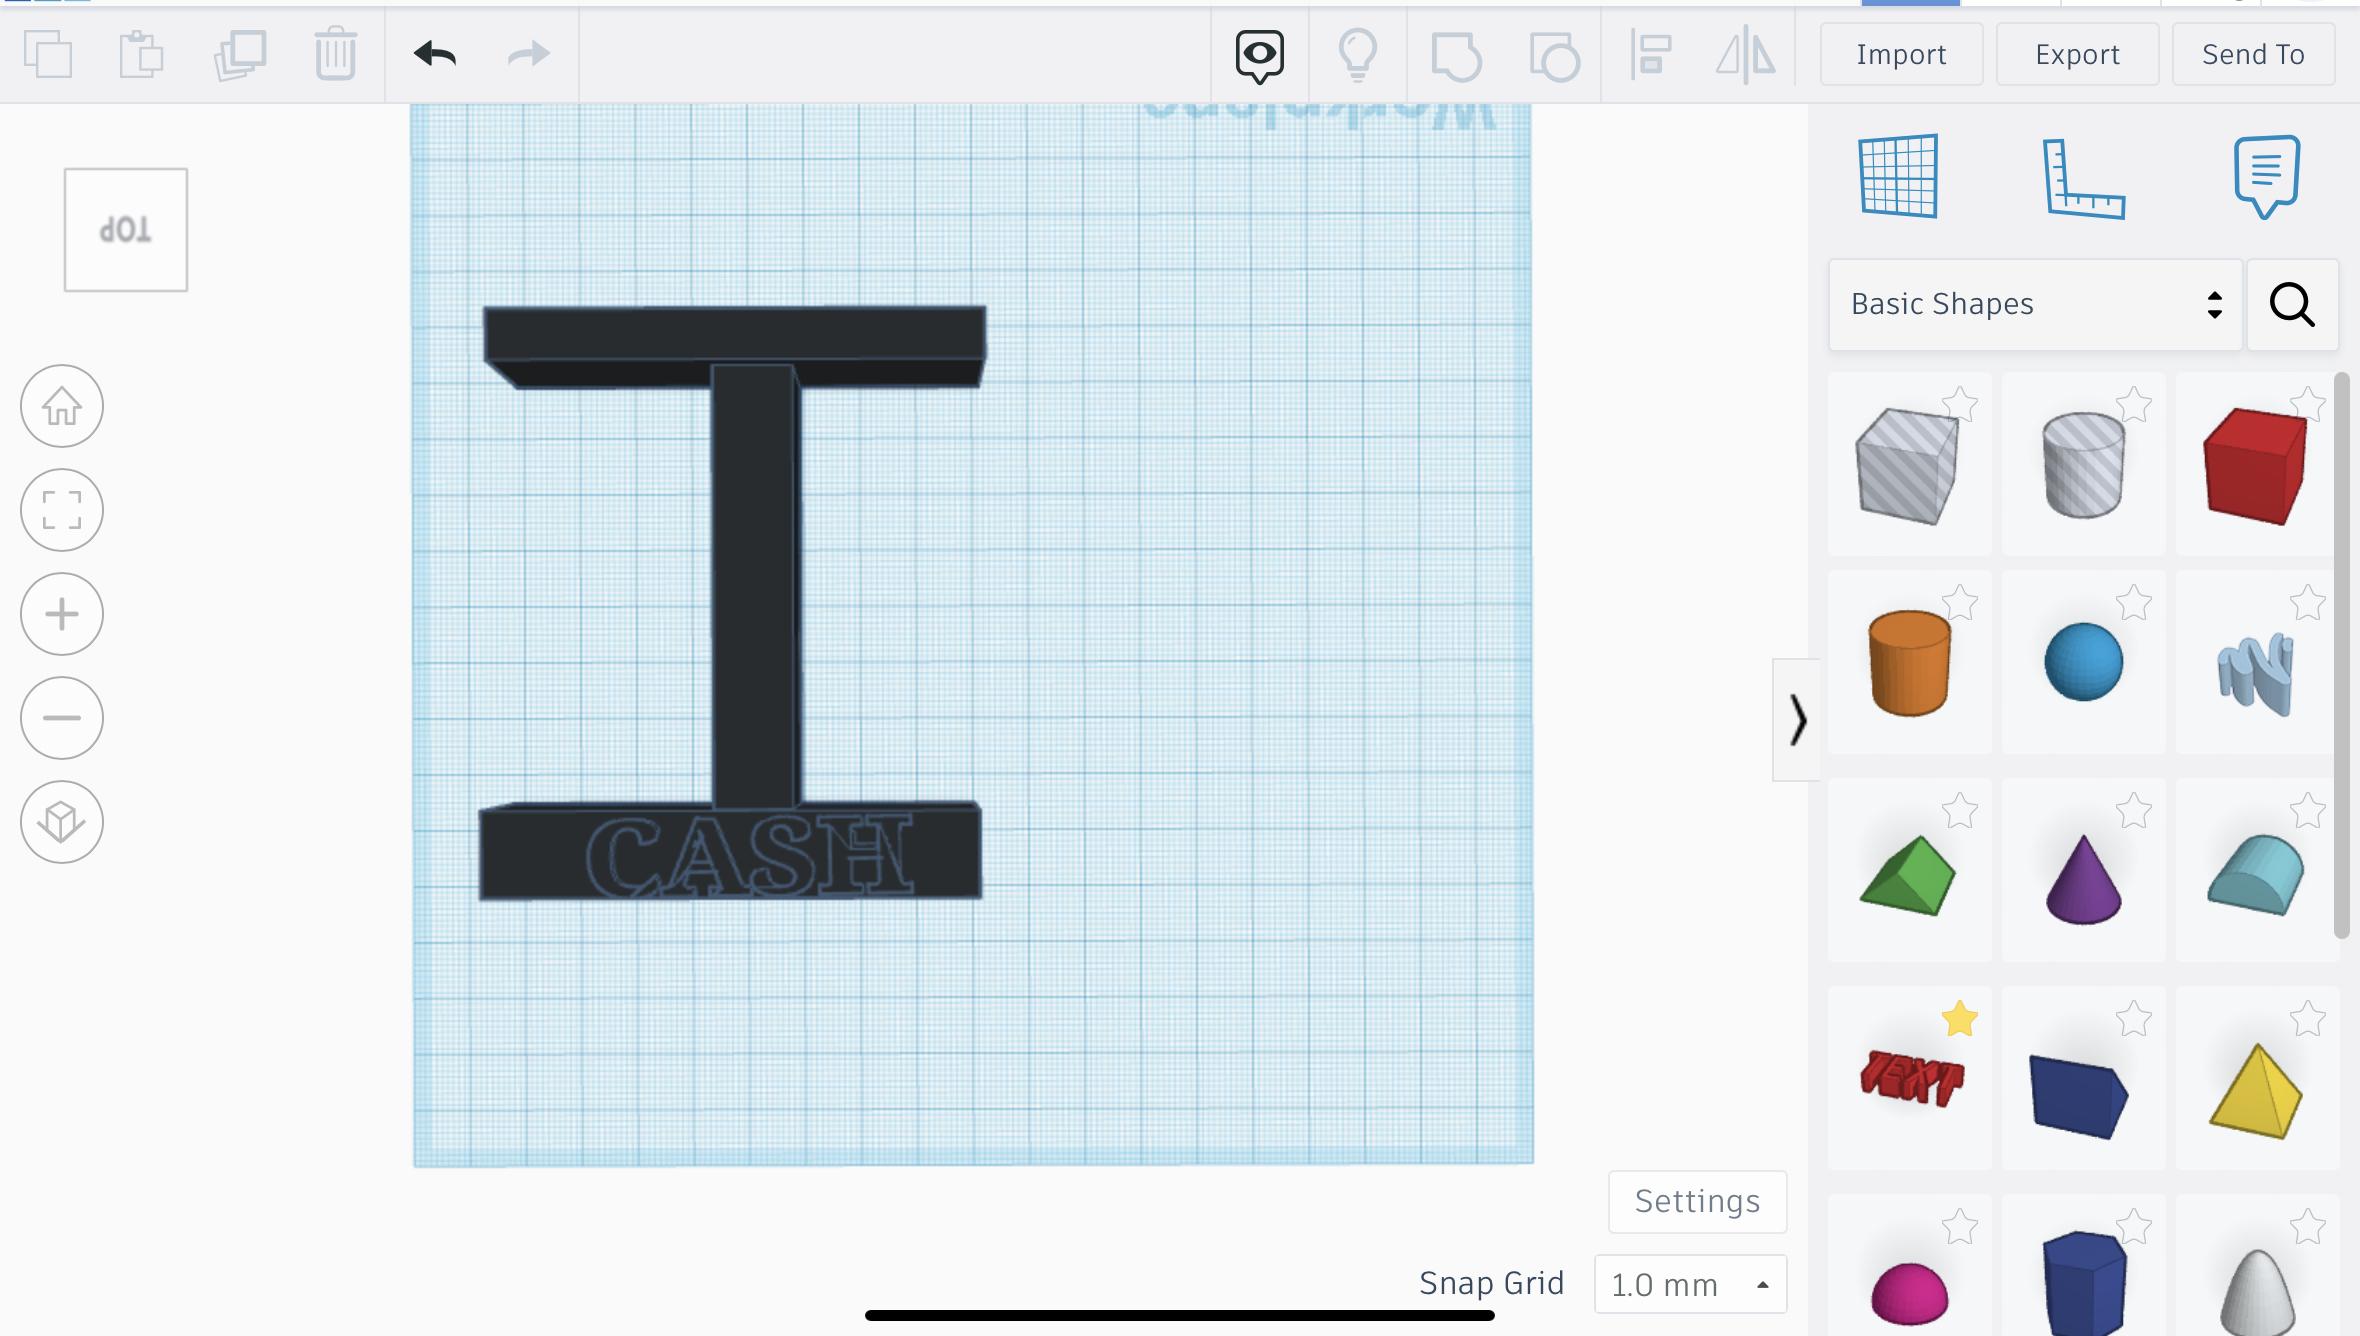The image size is (2360, 1336).
Task: Click the Group shapes icon
Action: [x=1455, y=56]
